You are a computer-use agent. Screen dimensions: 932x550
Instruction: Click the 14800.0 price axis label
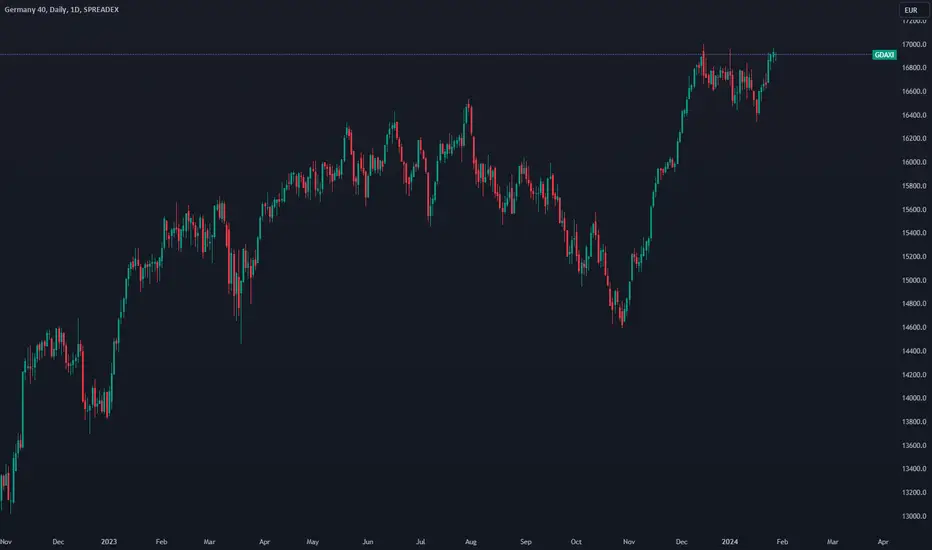[914, 304]
